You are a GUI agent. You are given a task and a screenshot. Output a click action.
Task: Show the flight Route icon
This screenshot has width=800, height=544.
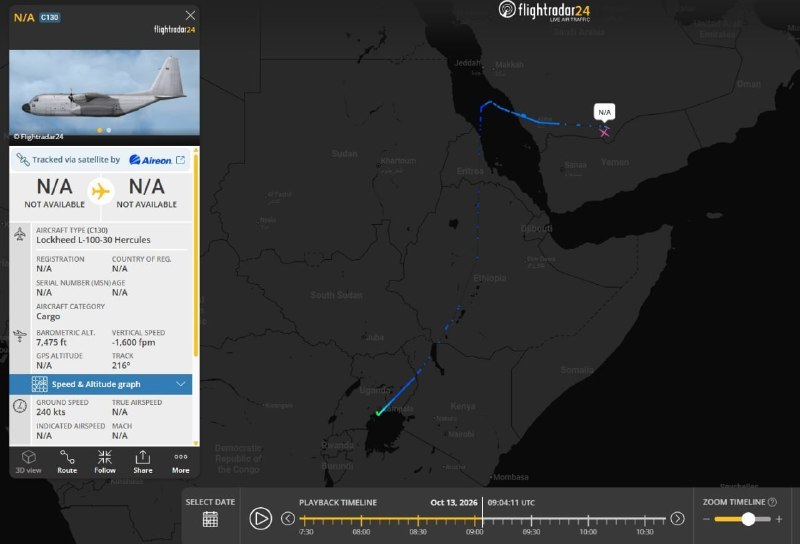(67, 457)
